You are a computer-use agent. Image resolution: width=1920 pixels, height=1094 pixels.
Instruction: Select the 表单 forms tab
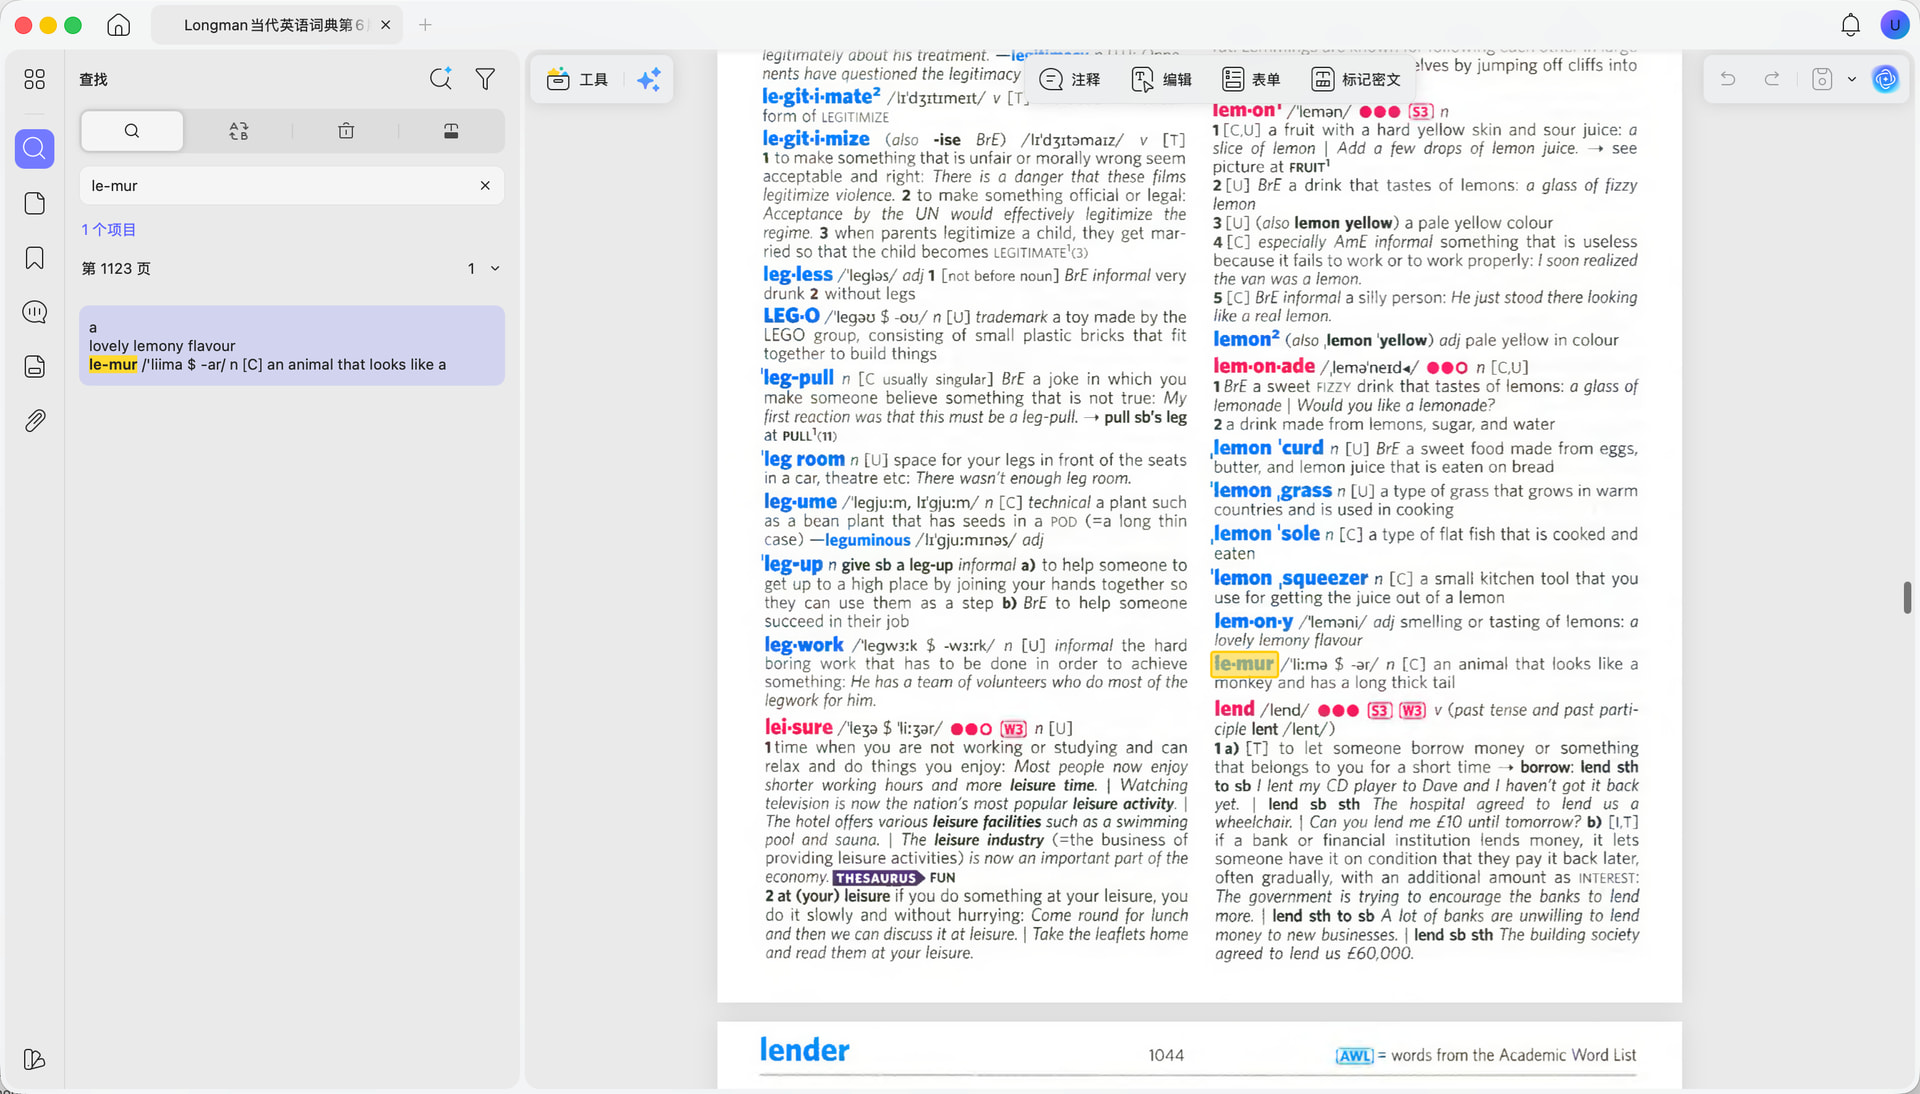1251,79
